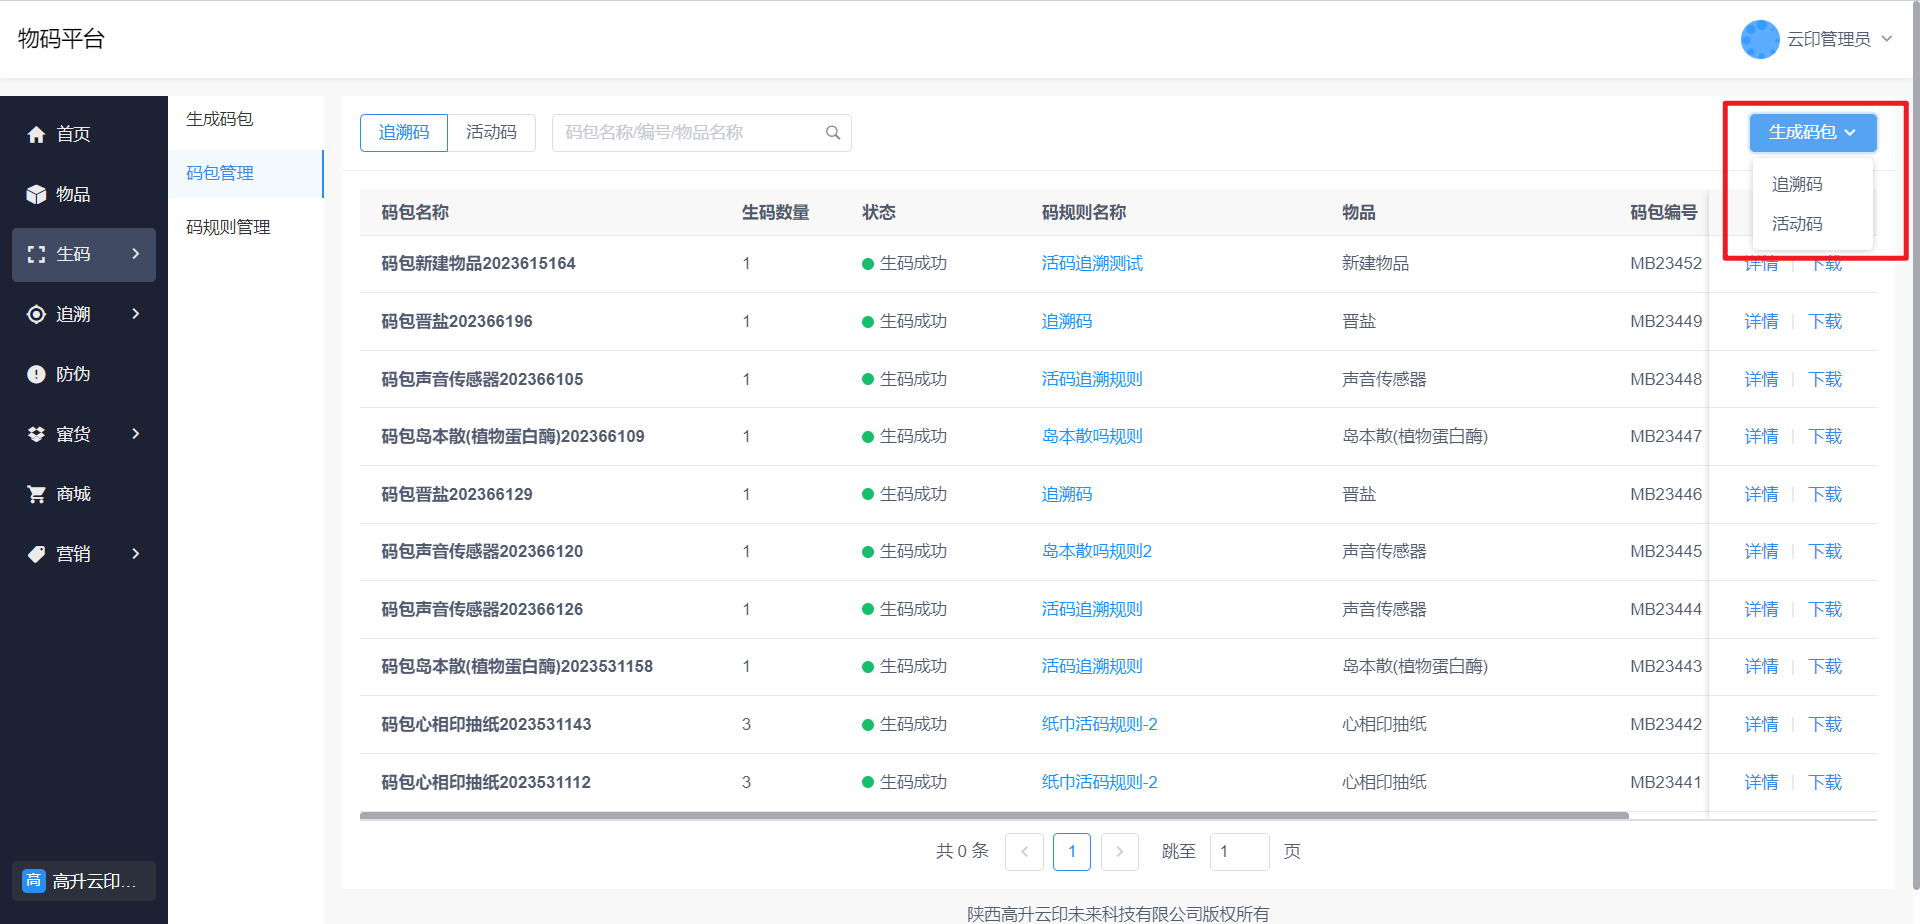Click 物码平台 title
This screenshot has width=1920, height=924.
(61, 39)
